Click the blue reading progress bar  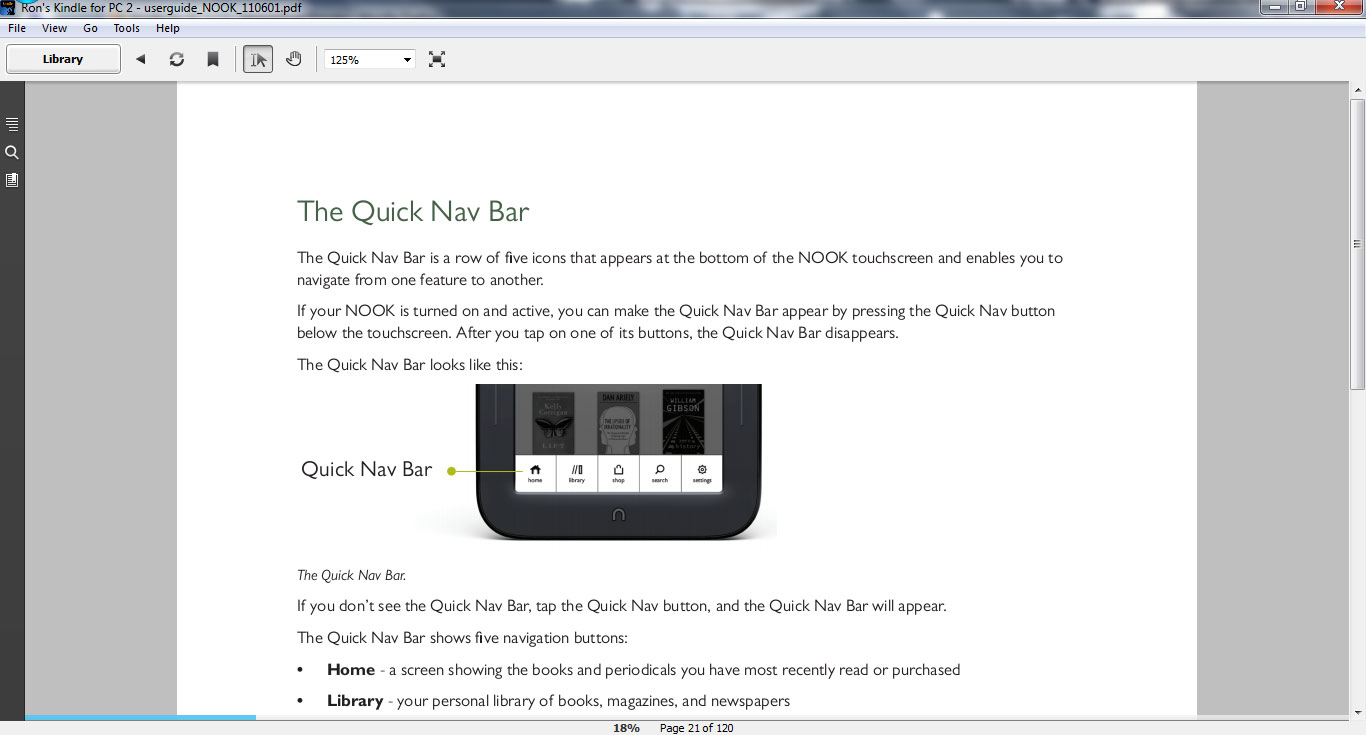pos(140,717)
